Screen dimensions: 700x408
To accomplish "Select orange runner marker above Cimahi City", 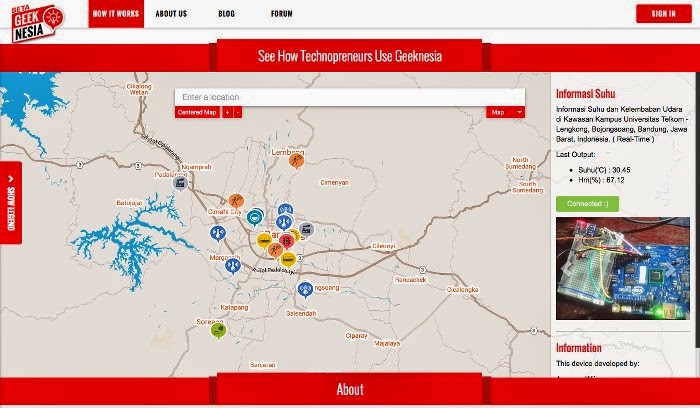I will tap(236, 201).
